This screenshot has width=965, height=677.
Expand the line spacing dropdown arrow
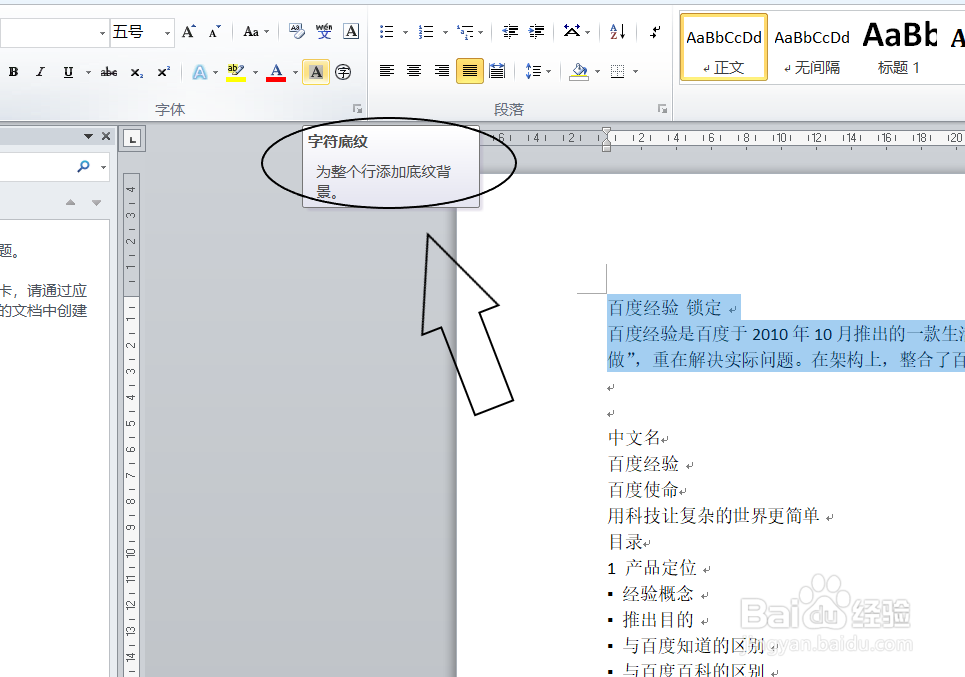548,72
